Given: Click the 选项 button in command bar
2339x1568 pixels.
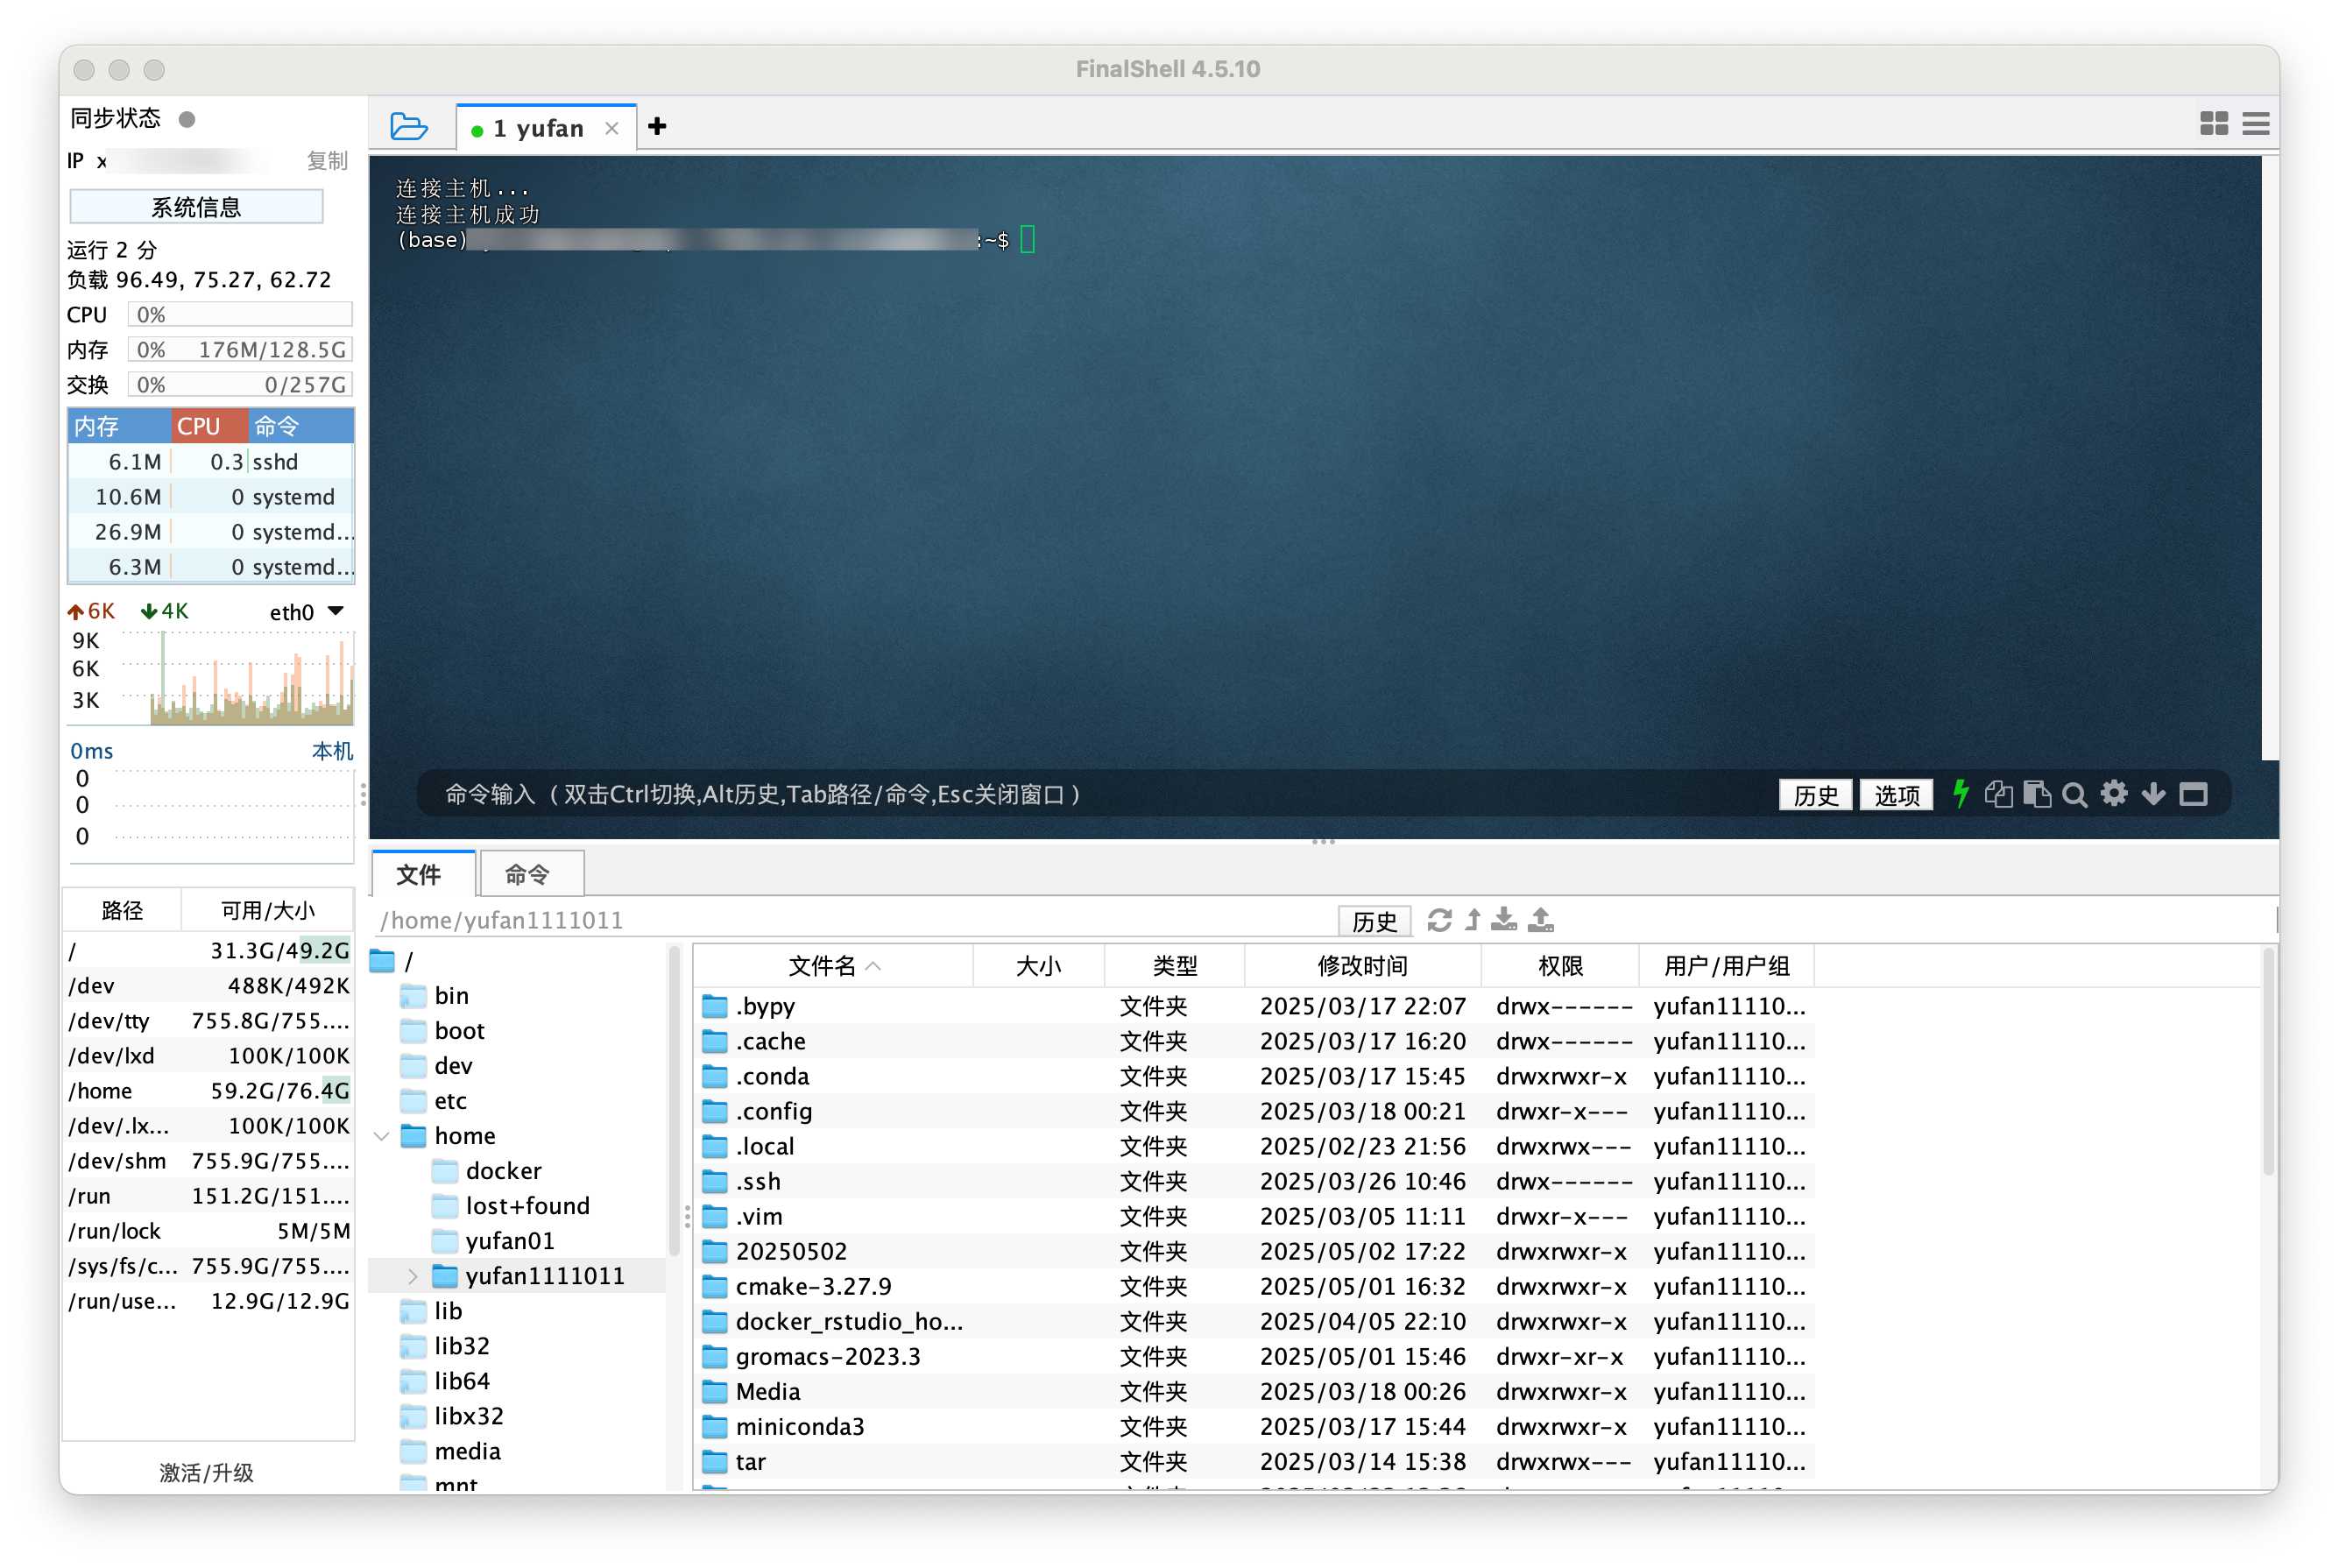Looking at the screenshot, I should (x=1896, y=795).
